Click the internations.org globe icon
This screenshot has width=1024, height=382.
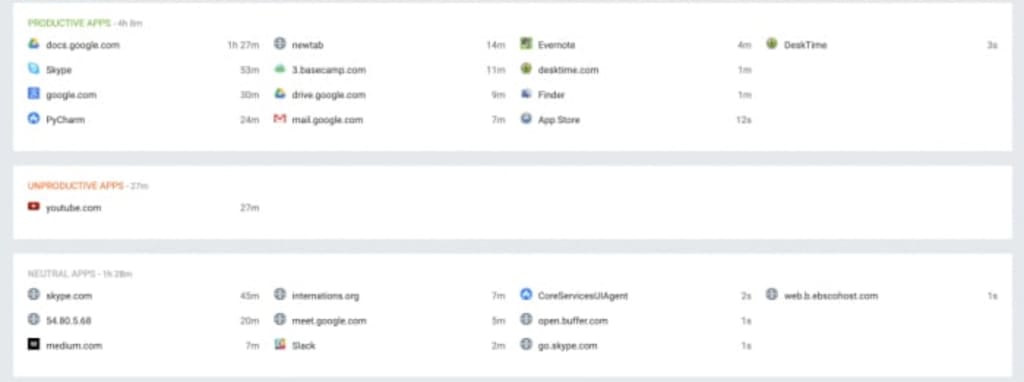280,294
